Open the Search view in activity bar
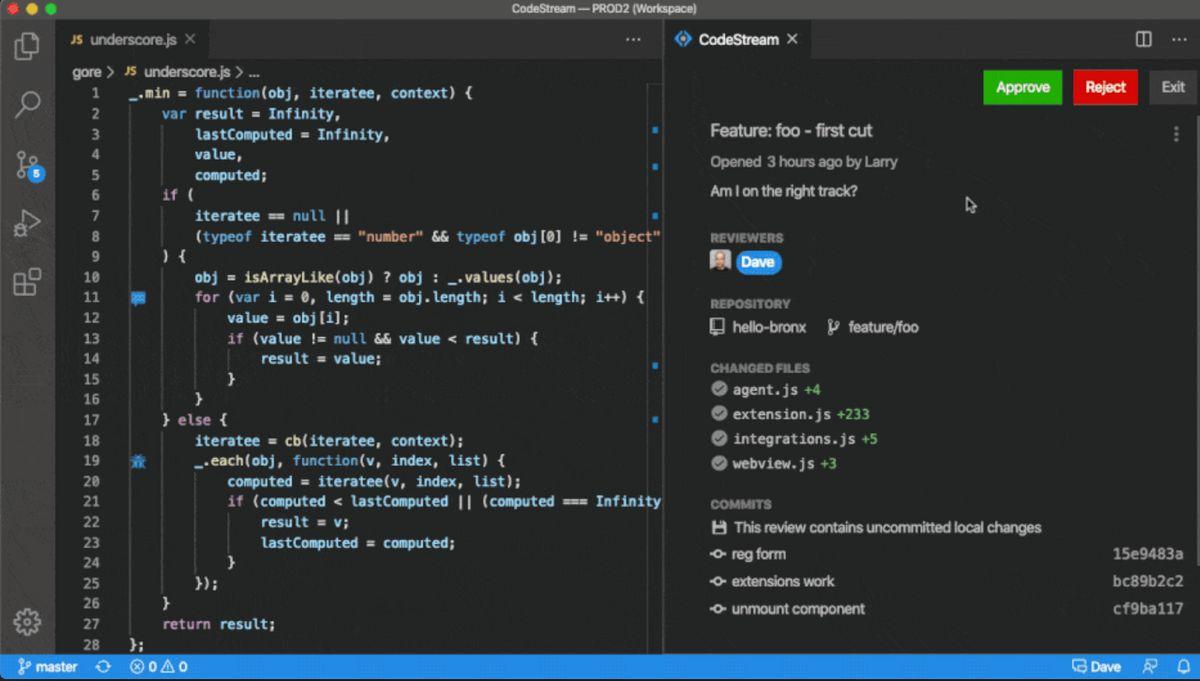The height and width of the screenshot is (681, 1200). (27, 104)
